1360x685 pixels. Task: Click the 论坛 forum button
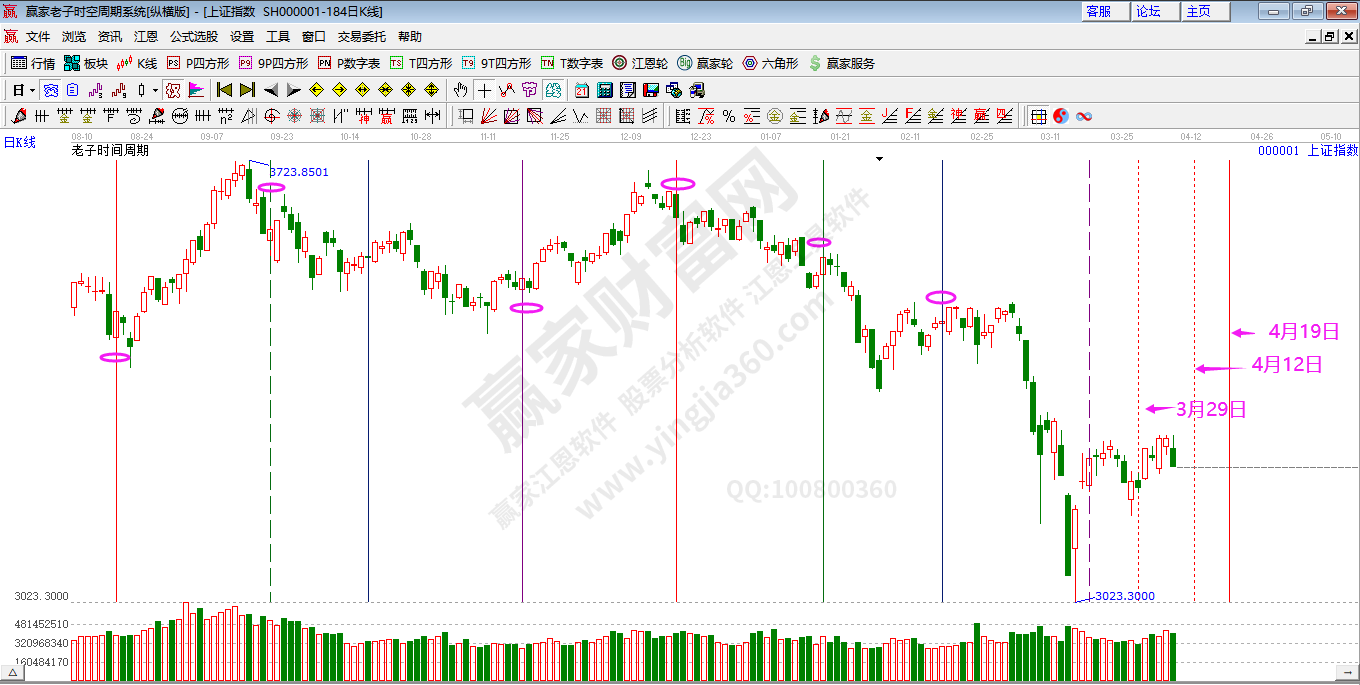[x=1148, y=11]
